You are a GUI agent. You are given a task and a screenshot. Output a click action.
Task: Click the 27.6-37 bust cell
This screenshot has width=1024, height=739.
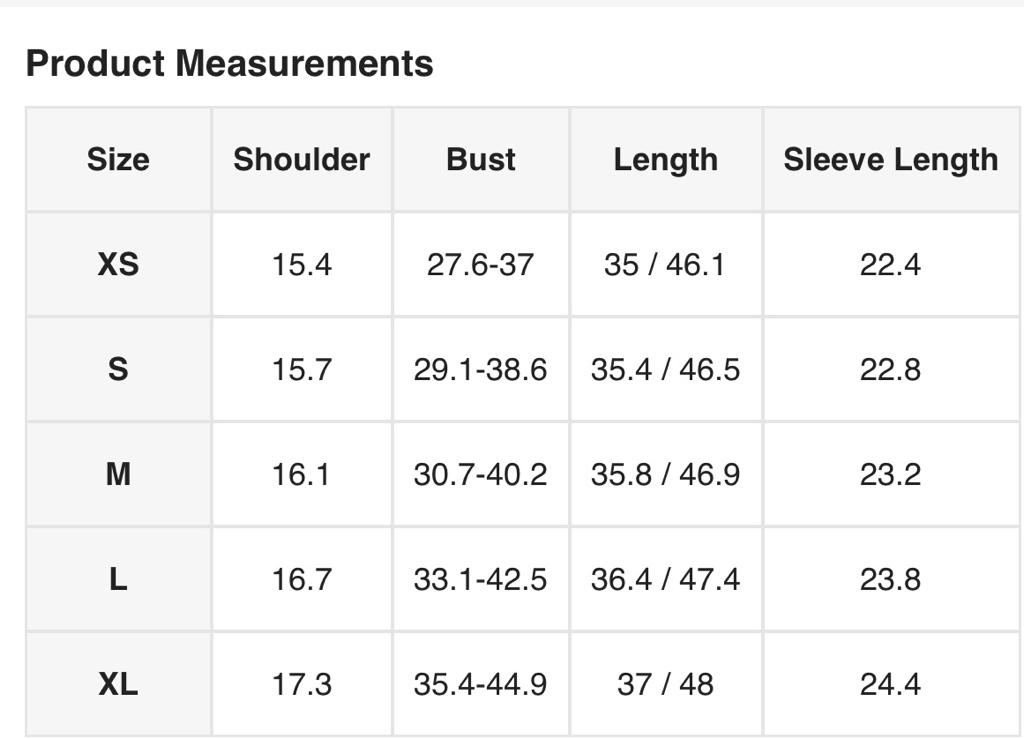point(480,265)
